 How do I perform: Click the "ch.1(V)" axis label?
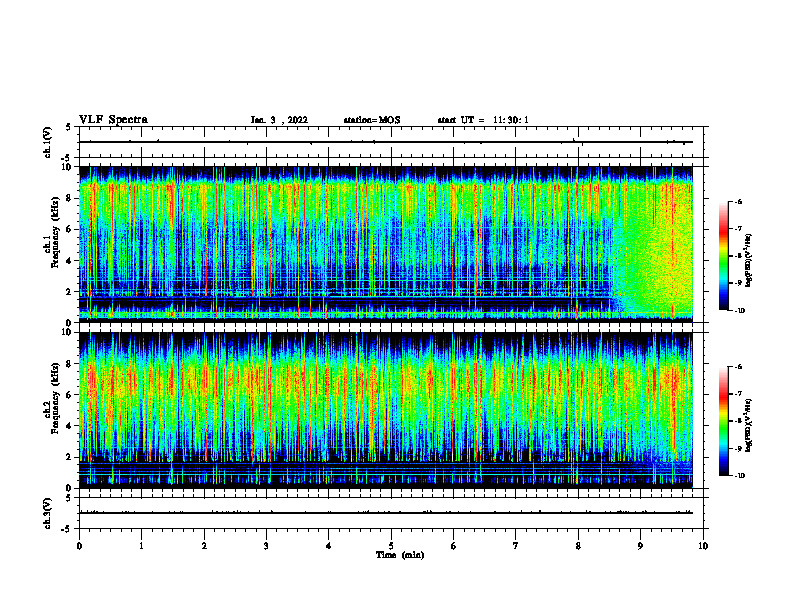pos(48,142)
